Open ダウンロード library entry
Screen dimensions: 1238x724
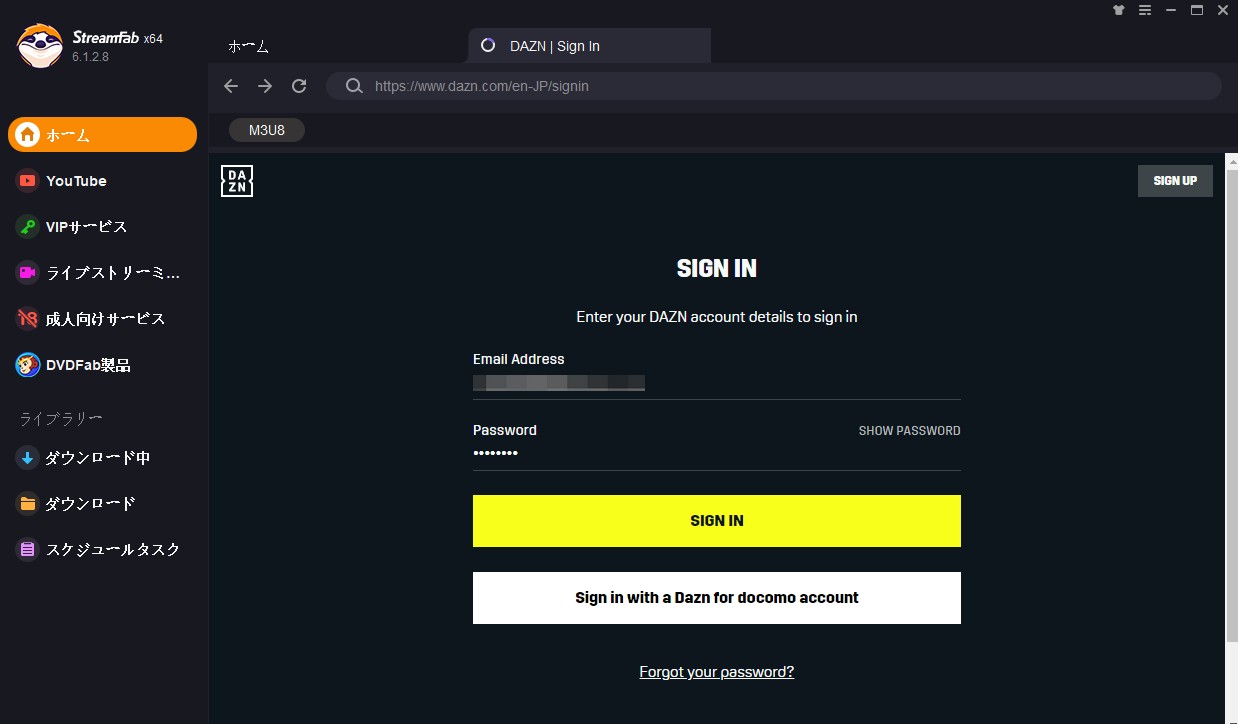[90, 504]
